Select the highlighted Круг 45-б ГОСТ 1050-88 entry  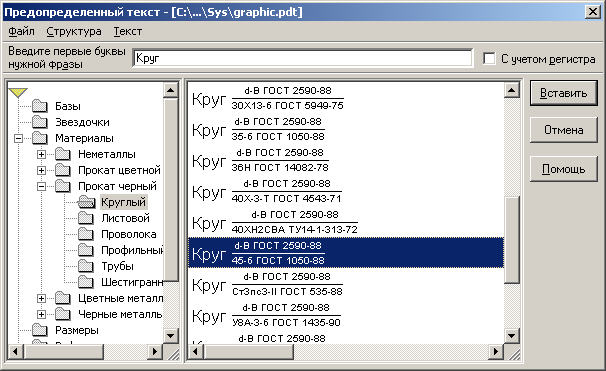click(x=346, y=253)
